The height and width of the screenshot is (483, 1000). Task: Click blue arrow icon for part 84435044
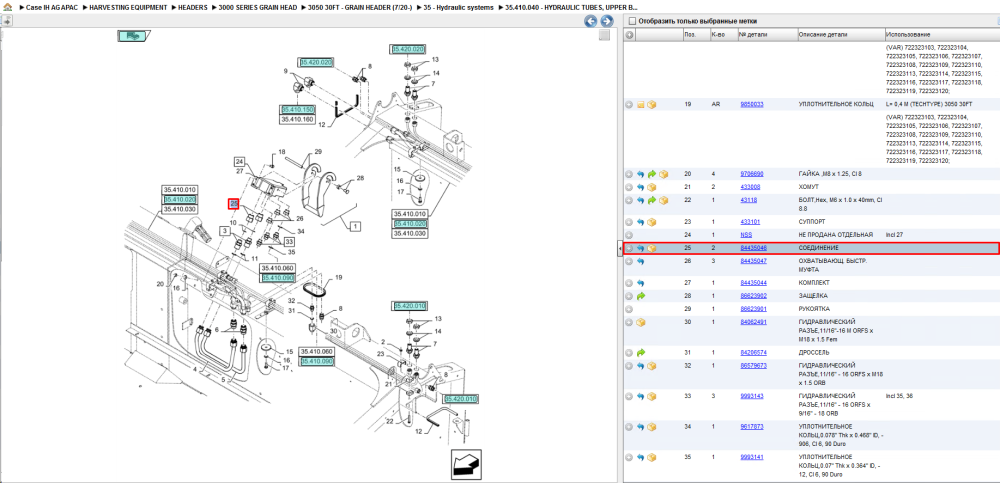(640, 283)
